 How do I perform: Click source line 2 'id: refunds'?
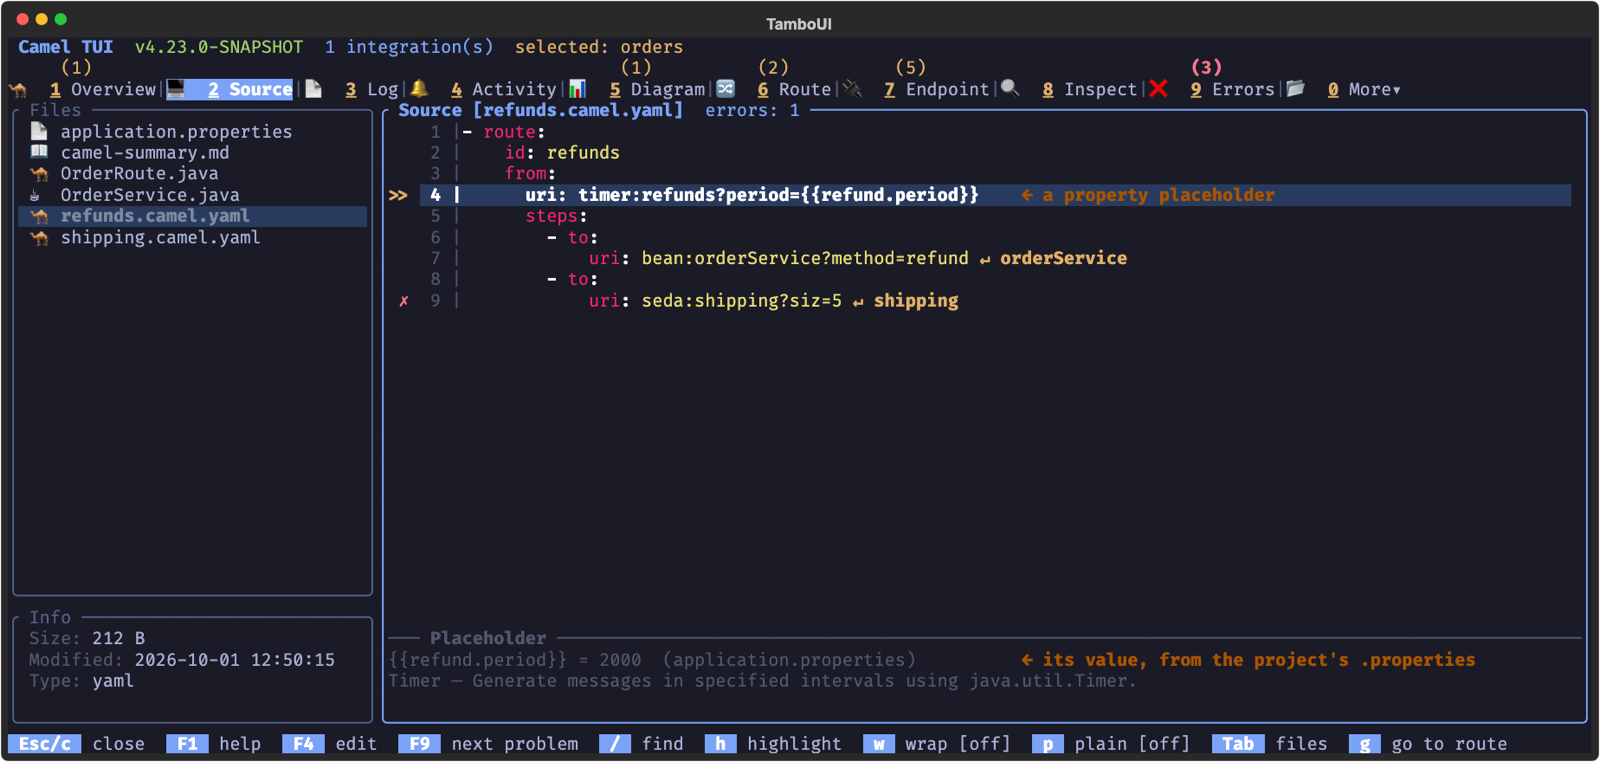coord(562,153)
